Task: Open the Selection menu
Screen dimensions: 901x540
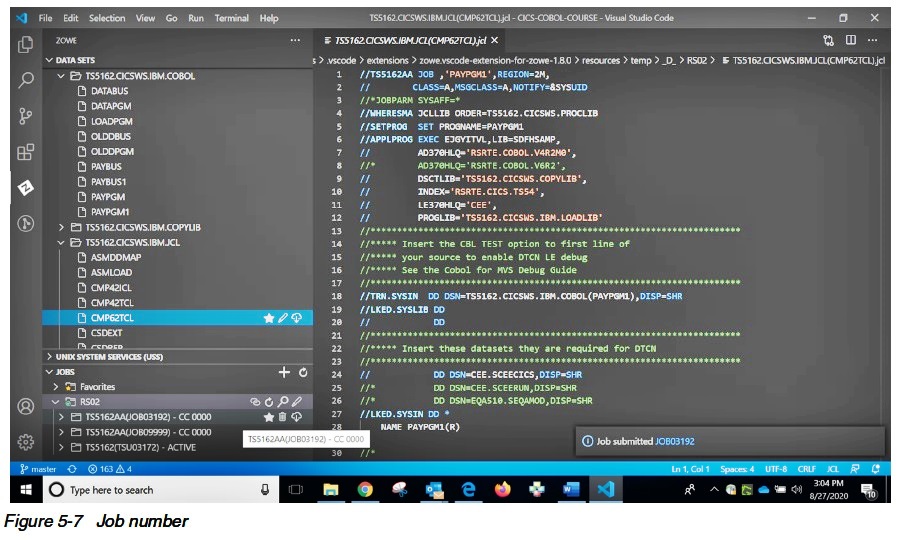Action: click(107, 18)
